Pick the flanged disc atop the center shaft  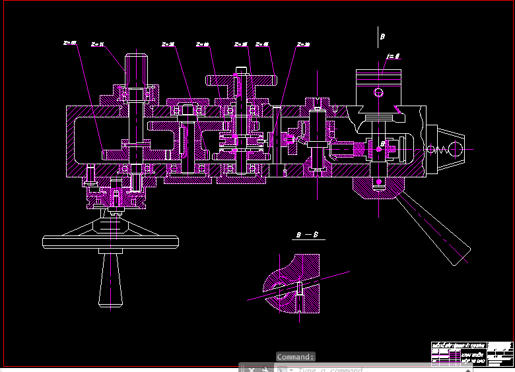tap(241, 80)
